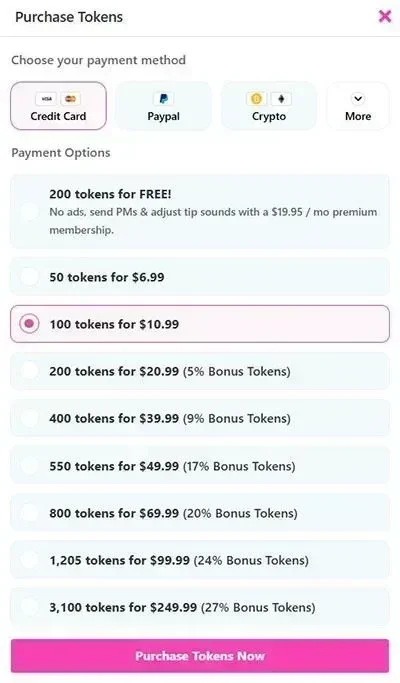Choose Paypal as payment method
This screenshot has width=400, height=683.
click(x=163, y=106)
